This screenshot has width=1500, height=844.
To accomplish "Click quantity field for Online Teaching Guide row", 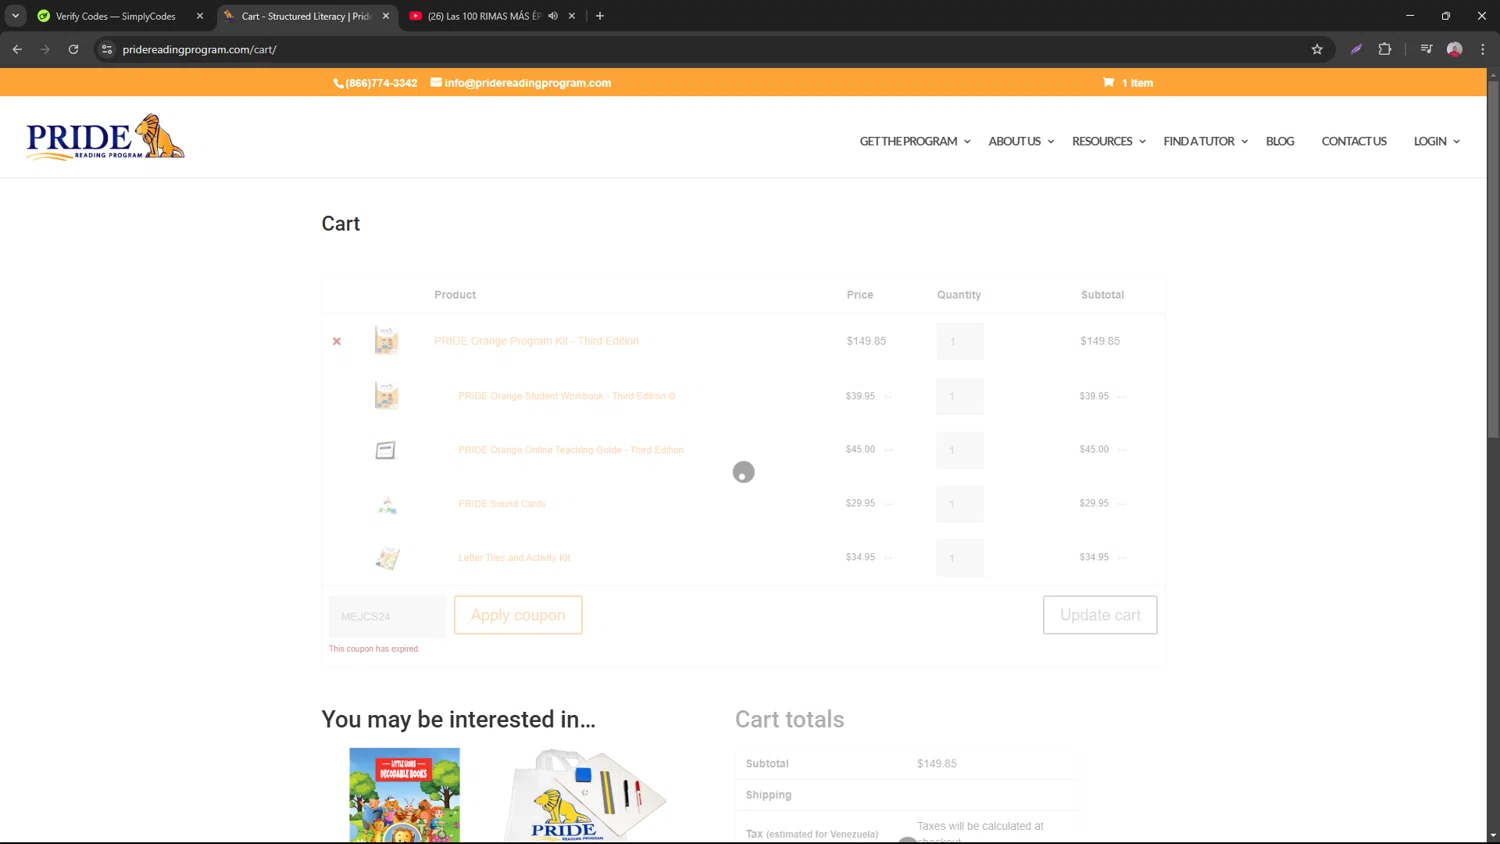I will tap(960, 450).
